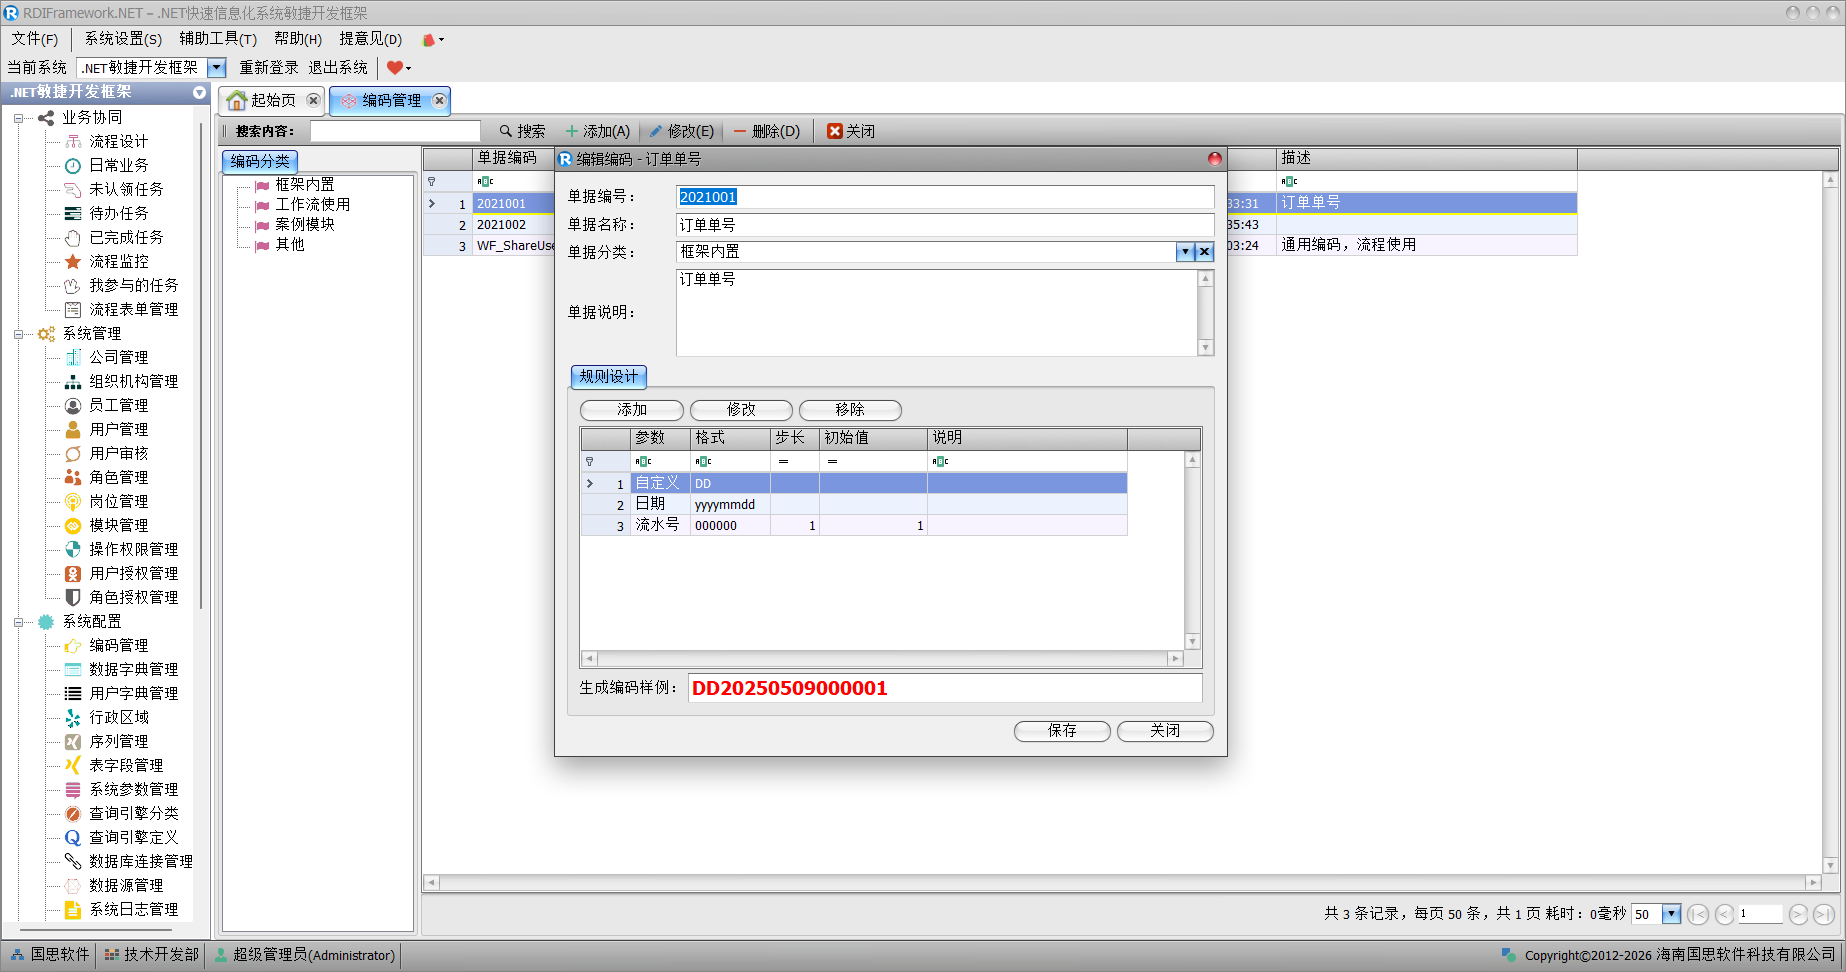The height and width of the screenshot is (972, 1846).
Task: Select the 流水号 rule row
Action: point(656,525)
